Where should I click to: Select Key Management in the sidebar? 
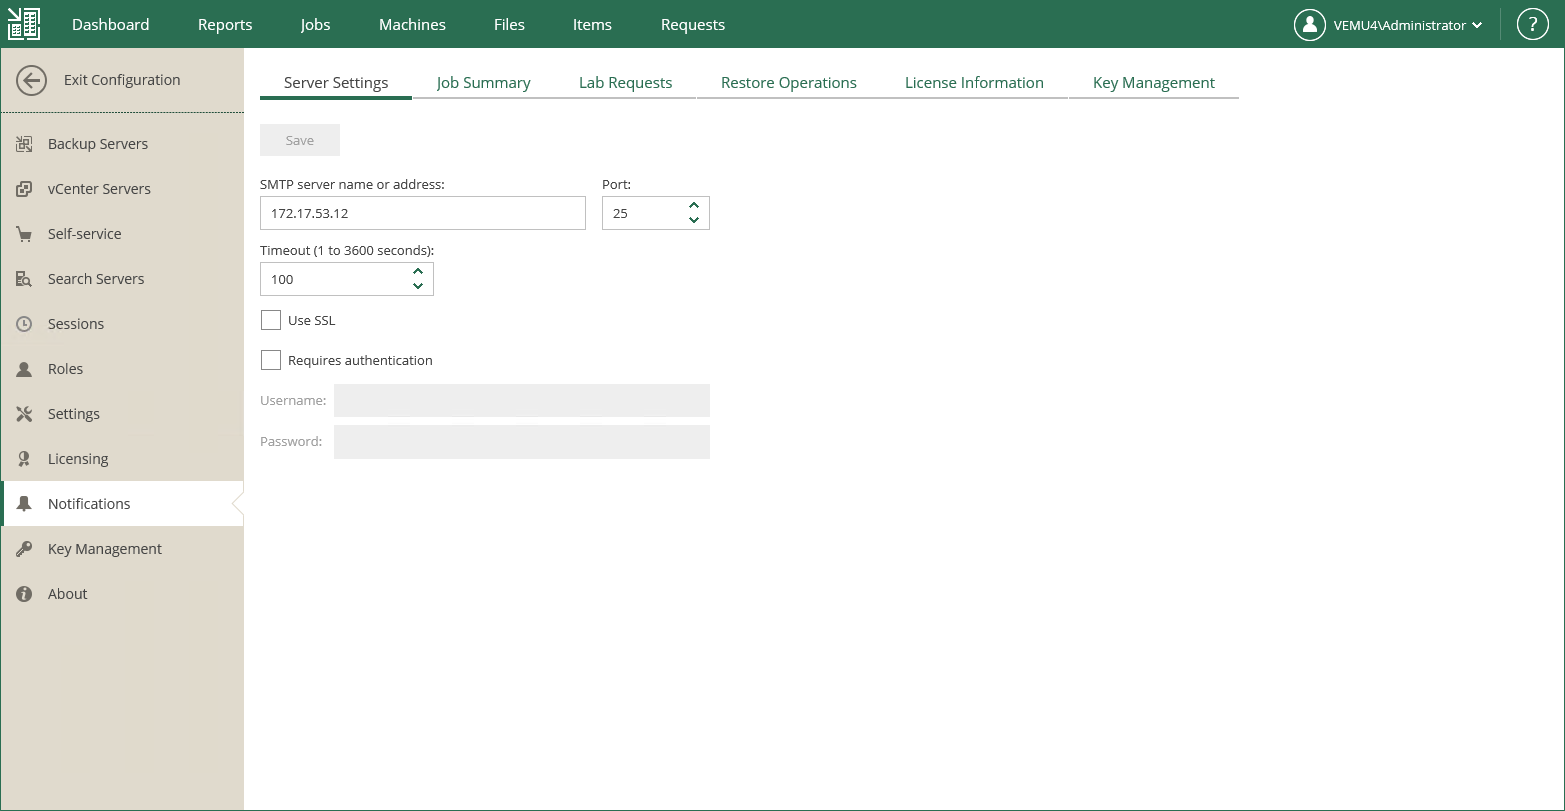coord(122,549)
